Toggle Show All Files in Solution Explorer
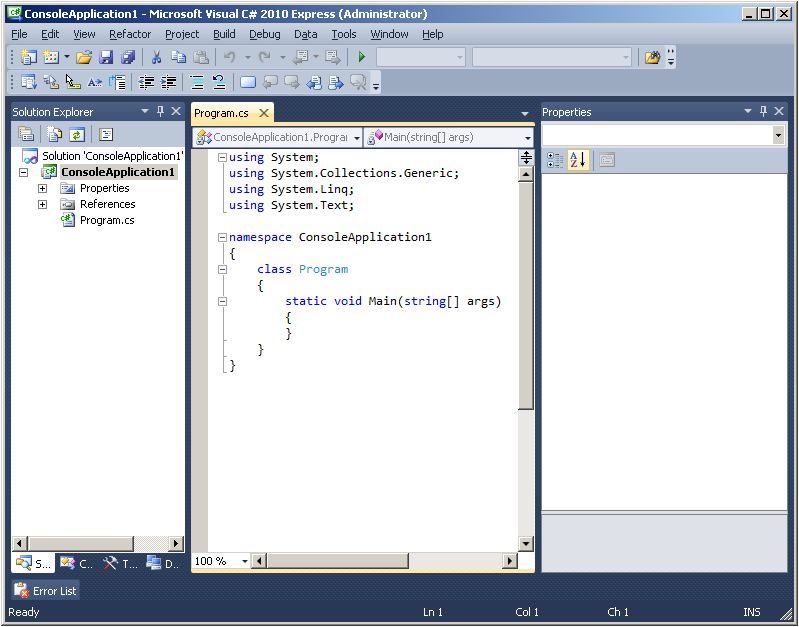799x627 pixels. pyautogui.click(x=54, y=135)
